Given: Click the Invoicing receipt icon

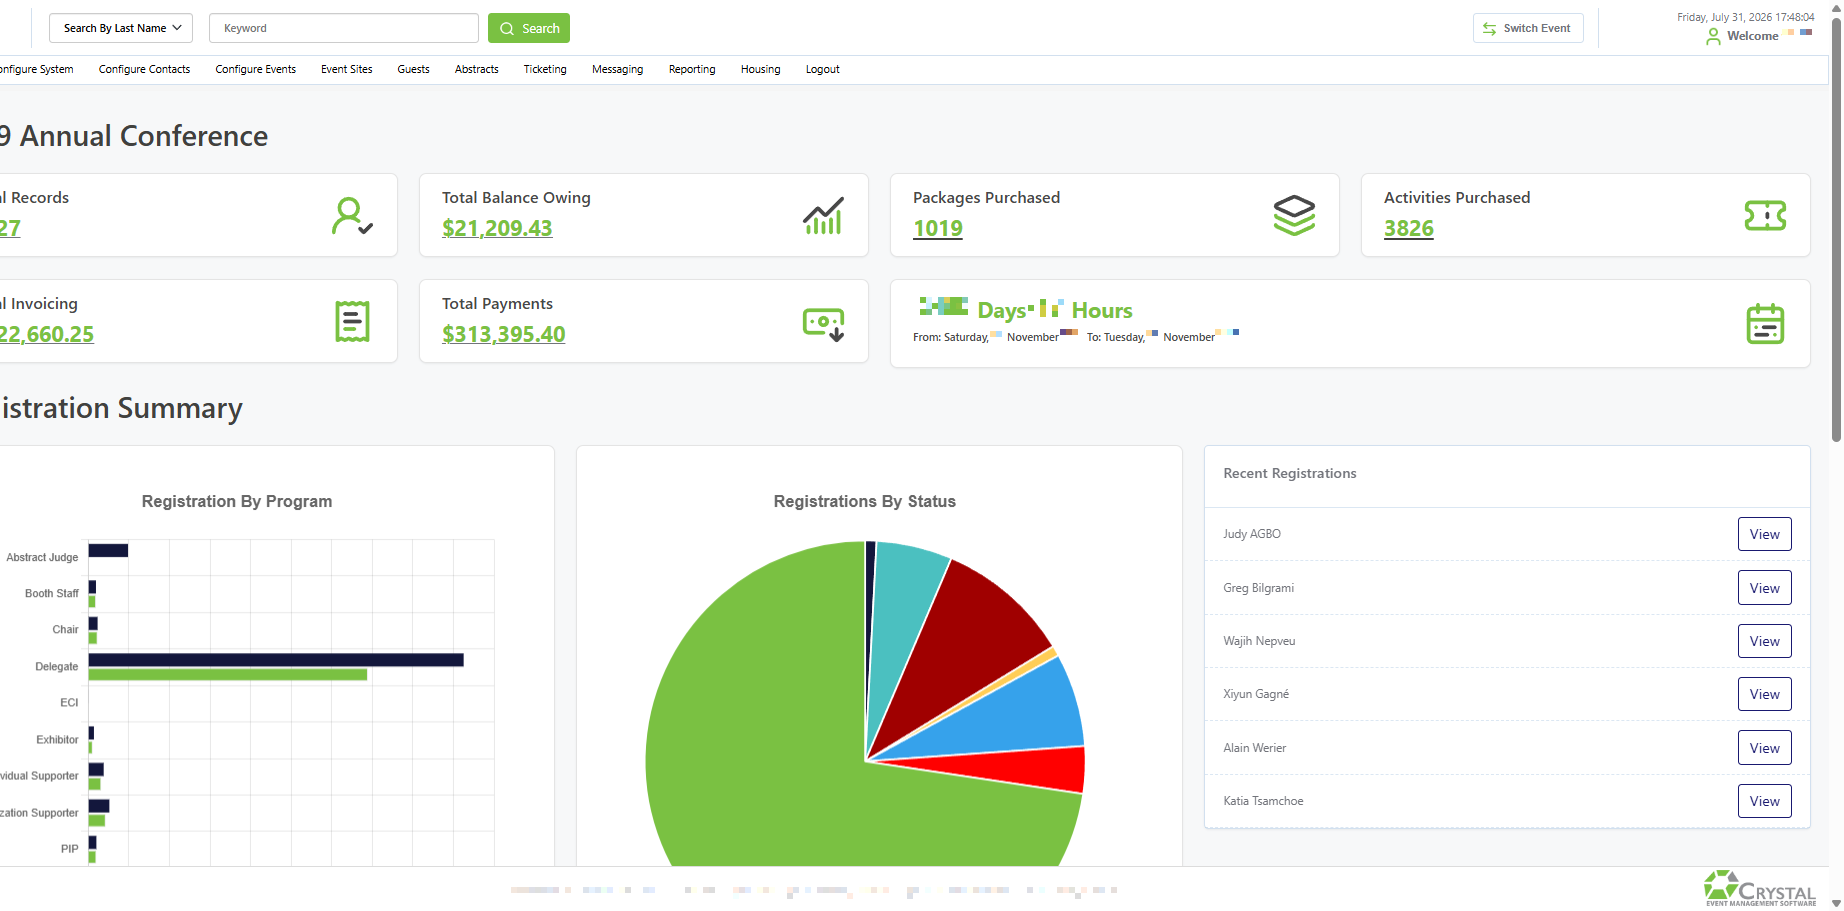Looking at the screenshot, I should tap(352, 321).
